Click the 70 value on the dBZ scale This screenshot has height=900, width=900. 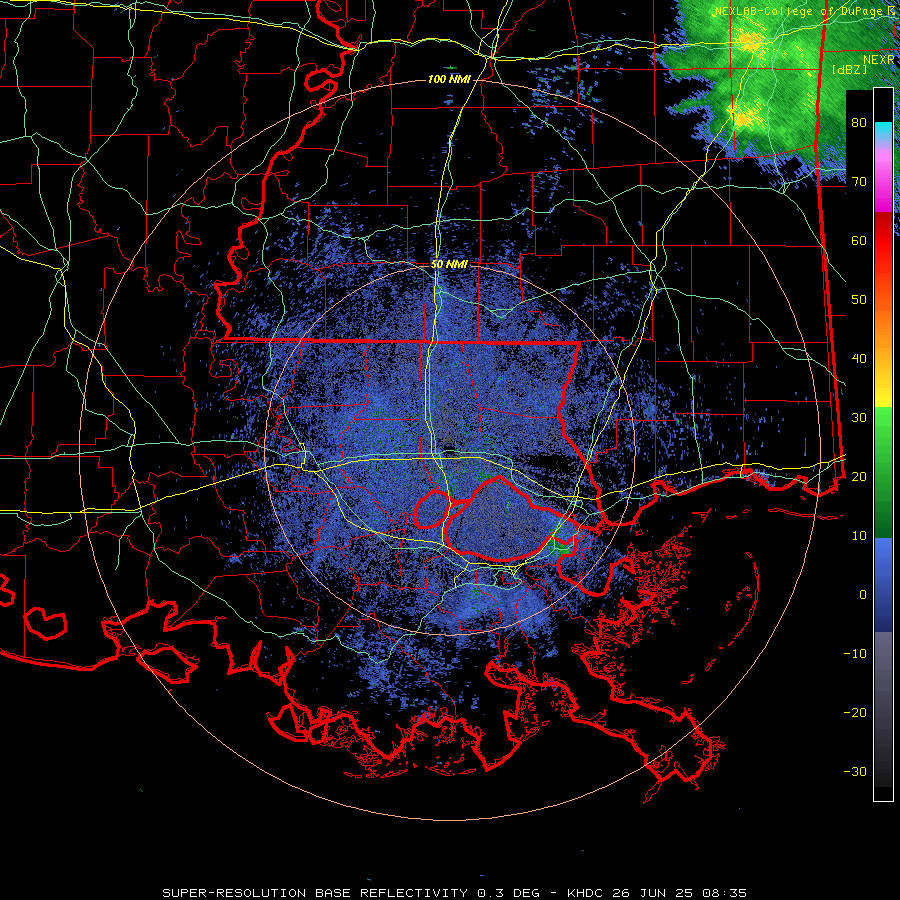pos(859,182)
